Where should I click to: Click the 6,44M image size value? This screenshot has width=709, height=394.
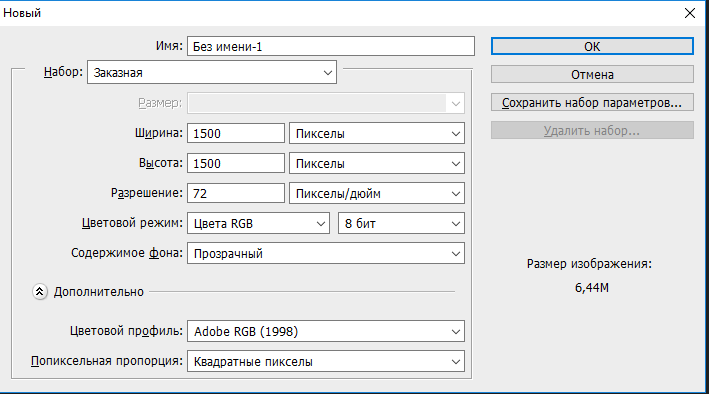tap(591, 287)
